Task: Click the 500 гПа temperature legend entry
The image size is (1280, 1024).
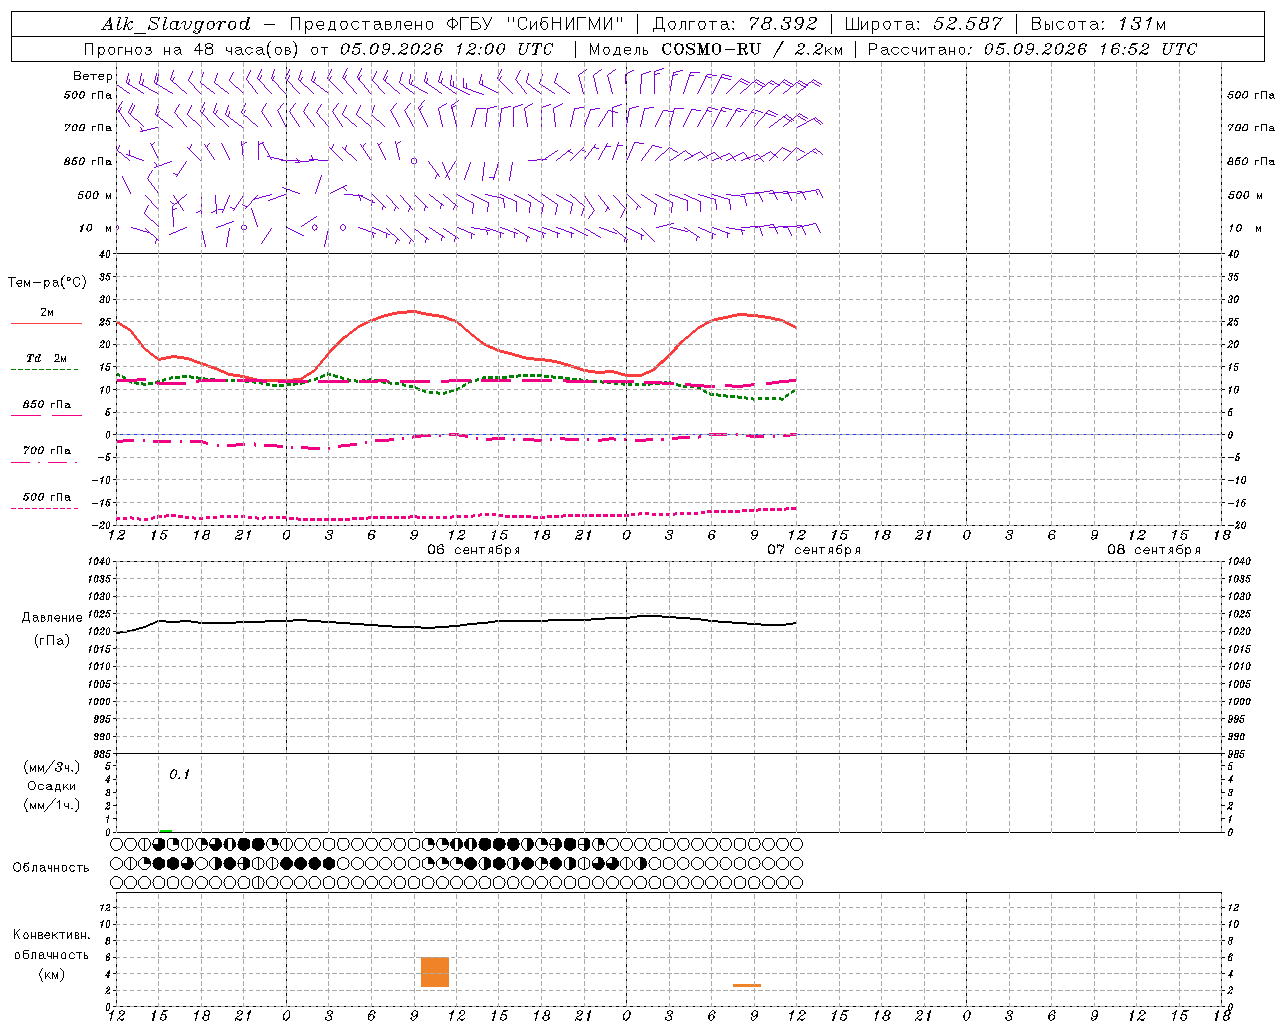Action: pyautogui.click(x=47, y=497)
